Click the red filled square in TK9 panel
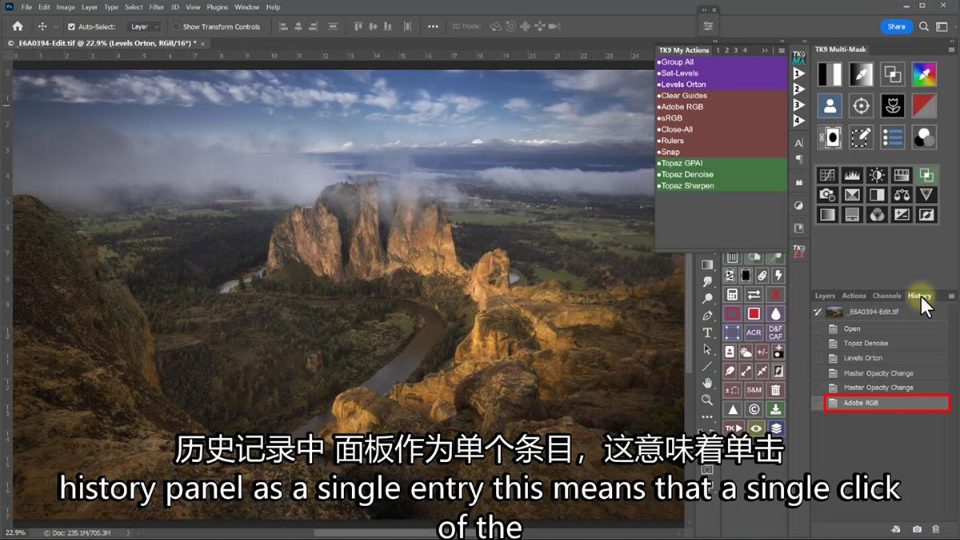 [754, 313]
